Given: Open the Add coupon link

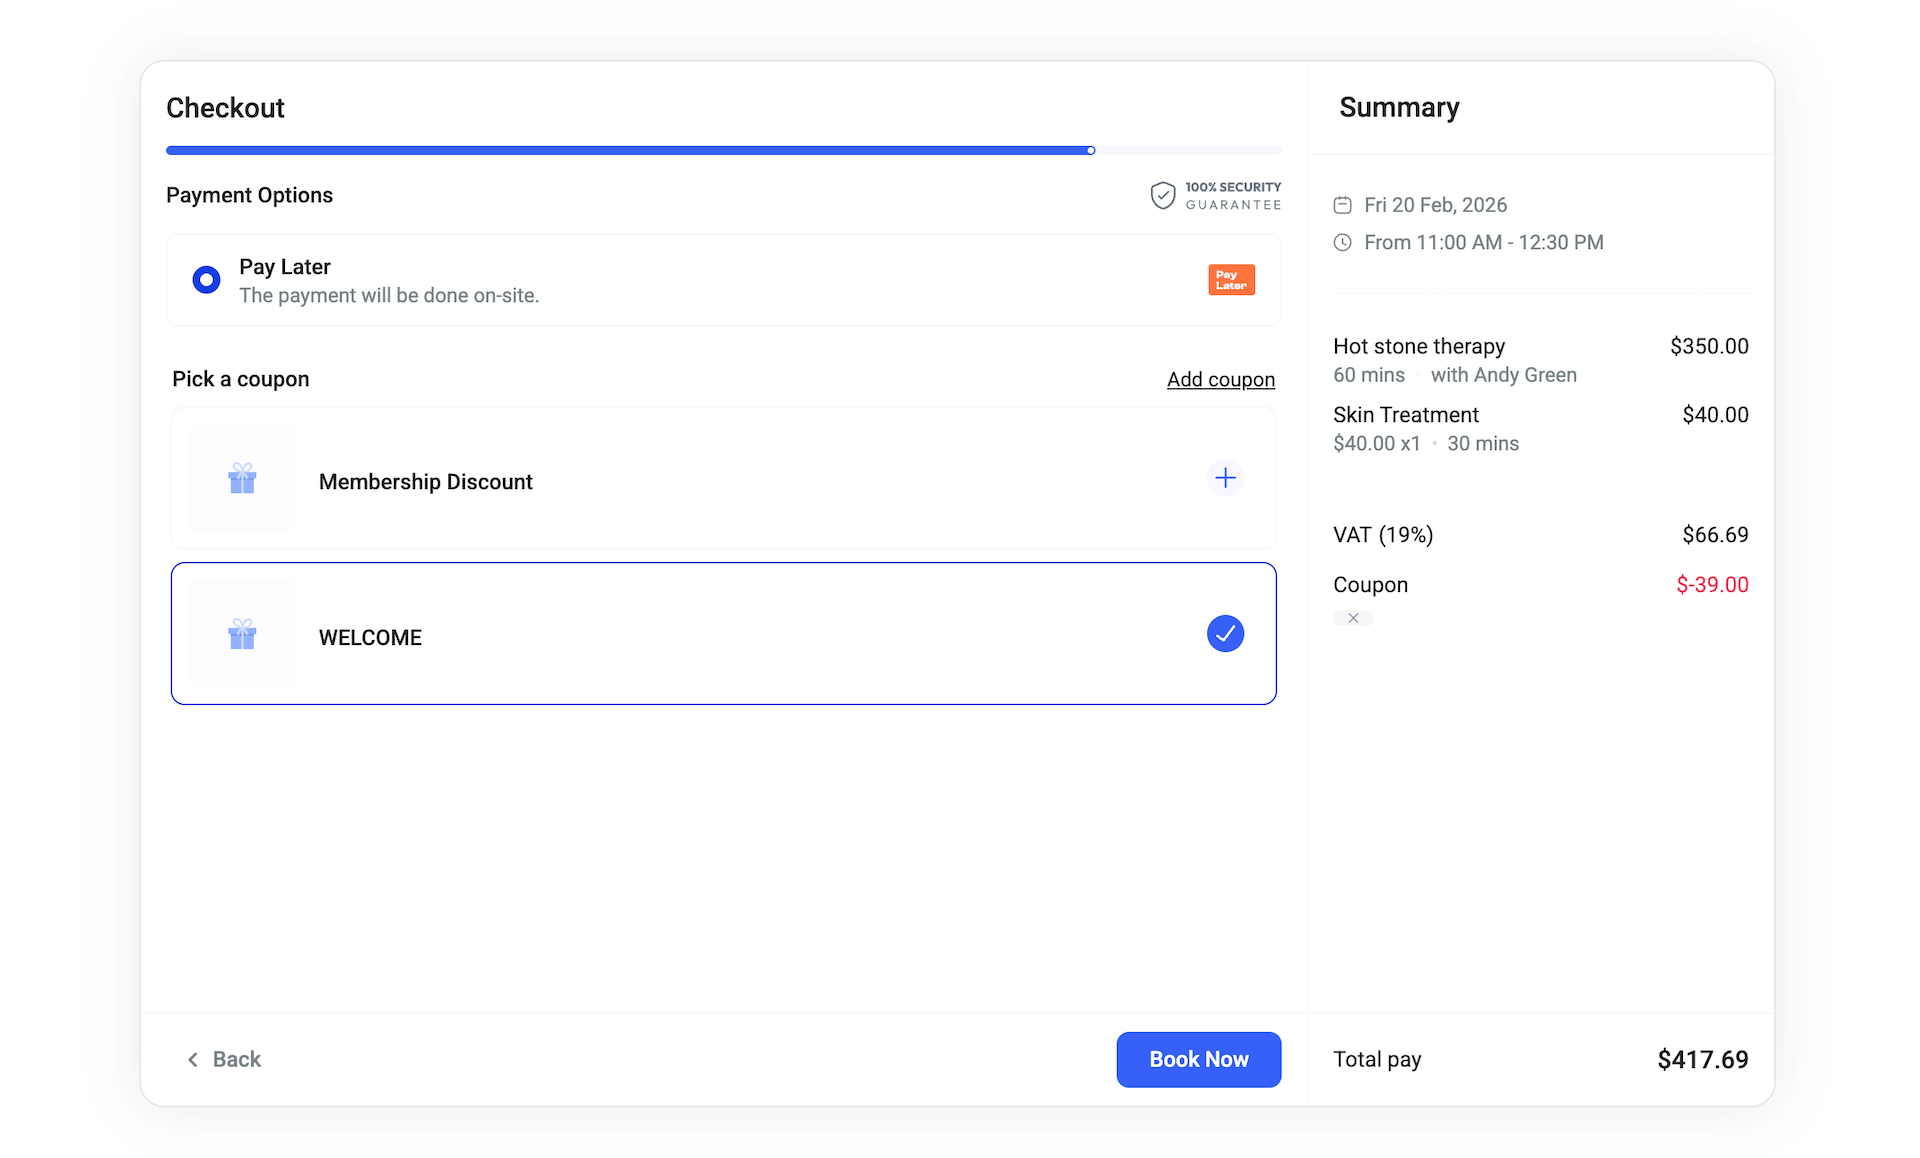Looking at the screenshot, I should coord(1220,380).
